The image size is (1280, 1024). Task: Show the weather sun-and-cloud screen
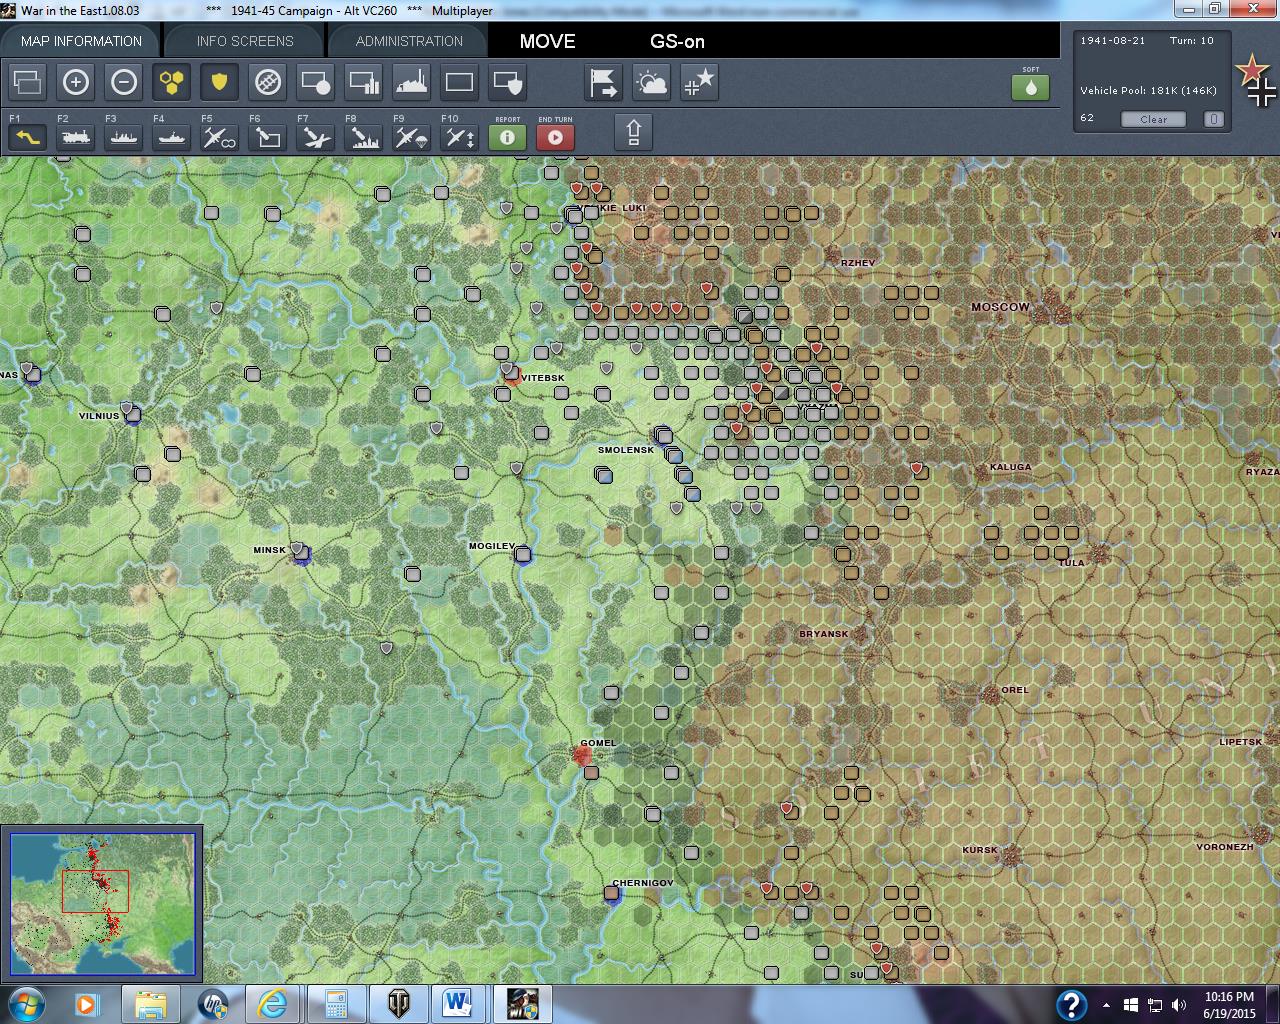[x=651, y=82]
